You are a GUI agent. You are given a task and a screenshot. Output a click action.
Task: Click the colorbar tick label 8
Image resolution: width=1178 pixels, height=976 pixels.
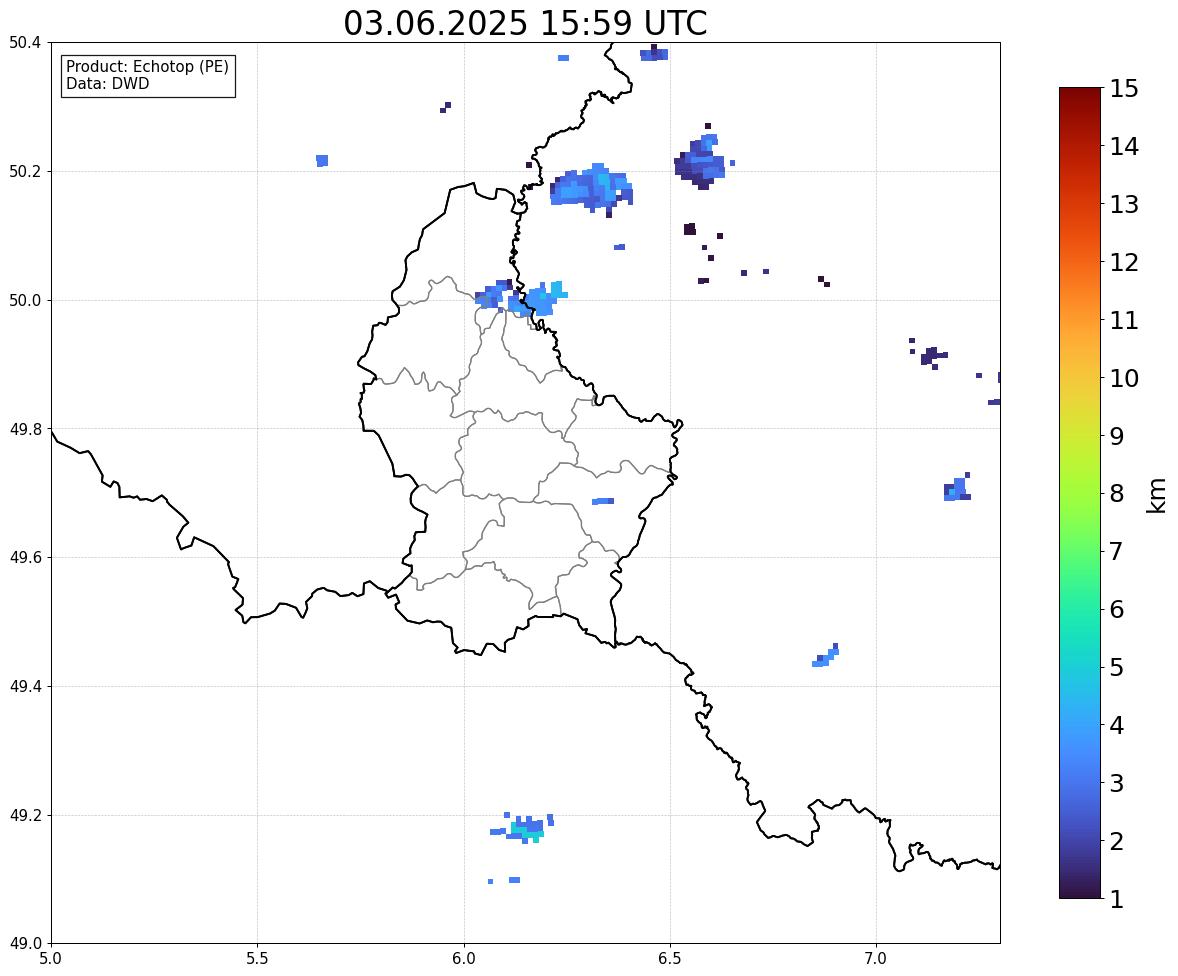coord(1116,494)
